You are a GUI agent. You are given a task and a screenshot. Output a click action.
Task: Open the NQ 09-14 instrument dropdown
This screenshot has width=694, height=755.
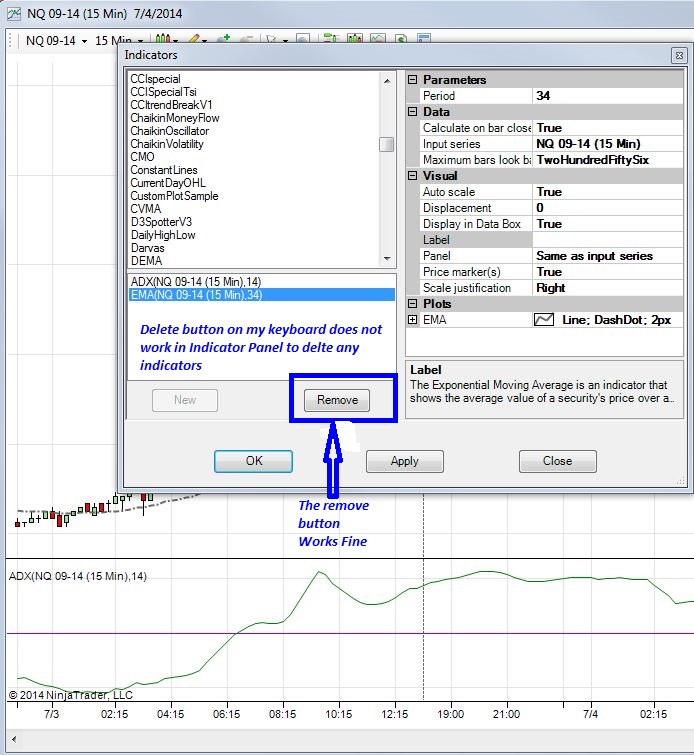coord(56,40)
